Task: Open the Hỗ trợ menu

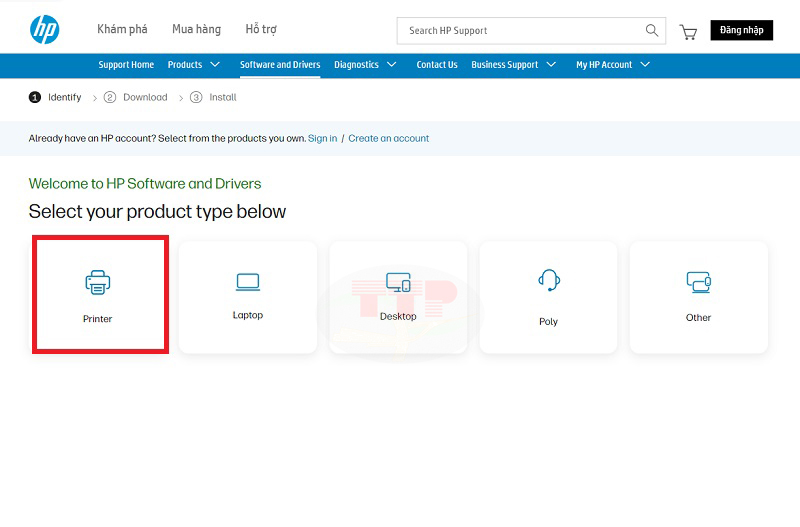Action: [x=261, y=29]
